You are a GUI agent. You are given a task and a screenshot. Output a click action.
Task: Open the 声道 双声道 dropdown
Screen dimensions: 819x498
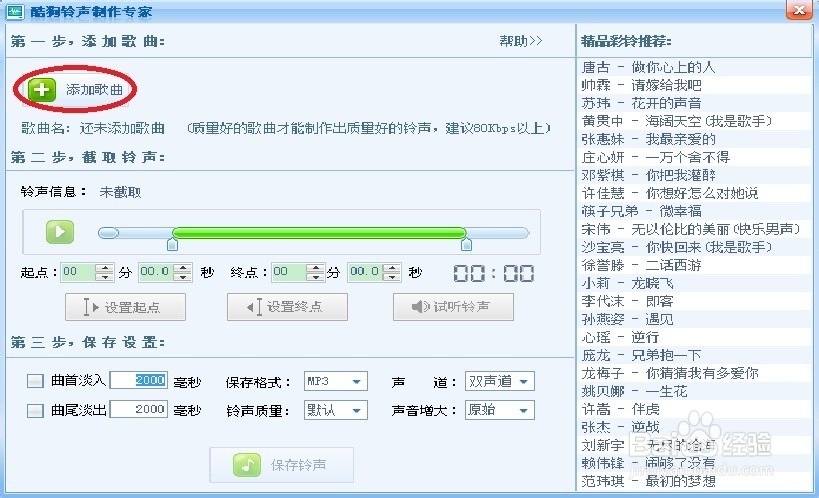click(x=500, y=381)
